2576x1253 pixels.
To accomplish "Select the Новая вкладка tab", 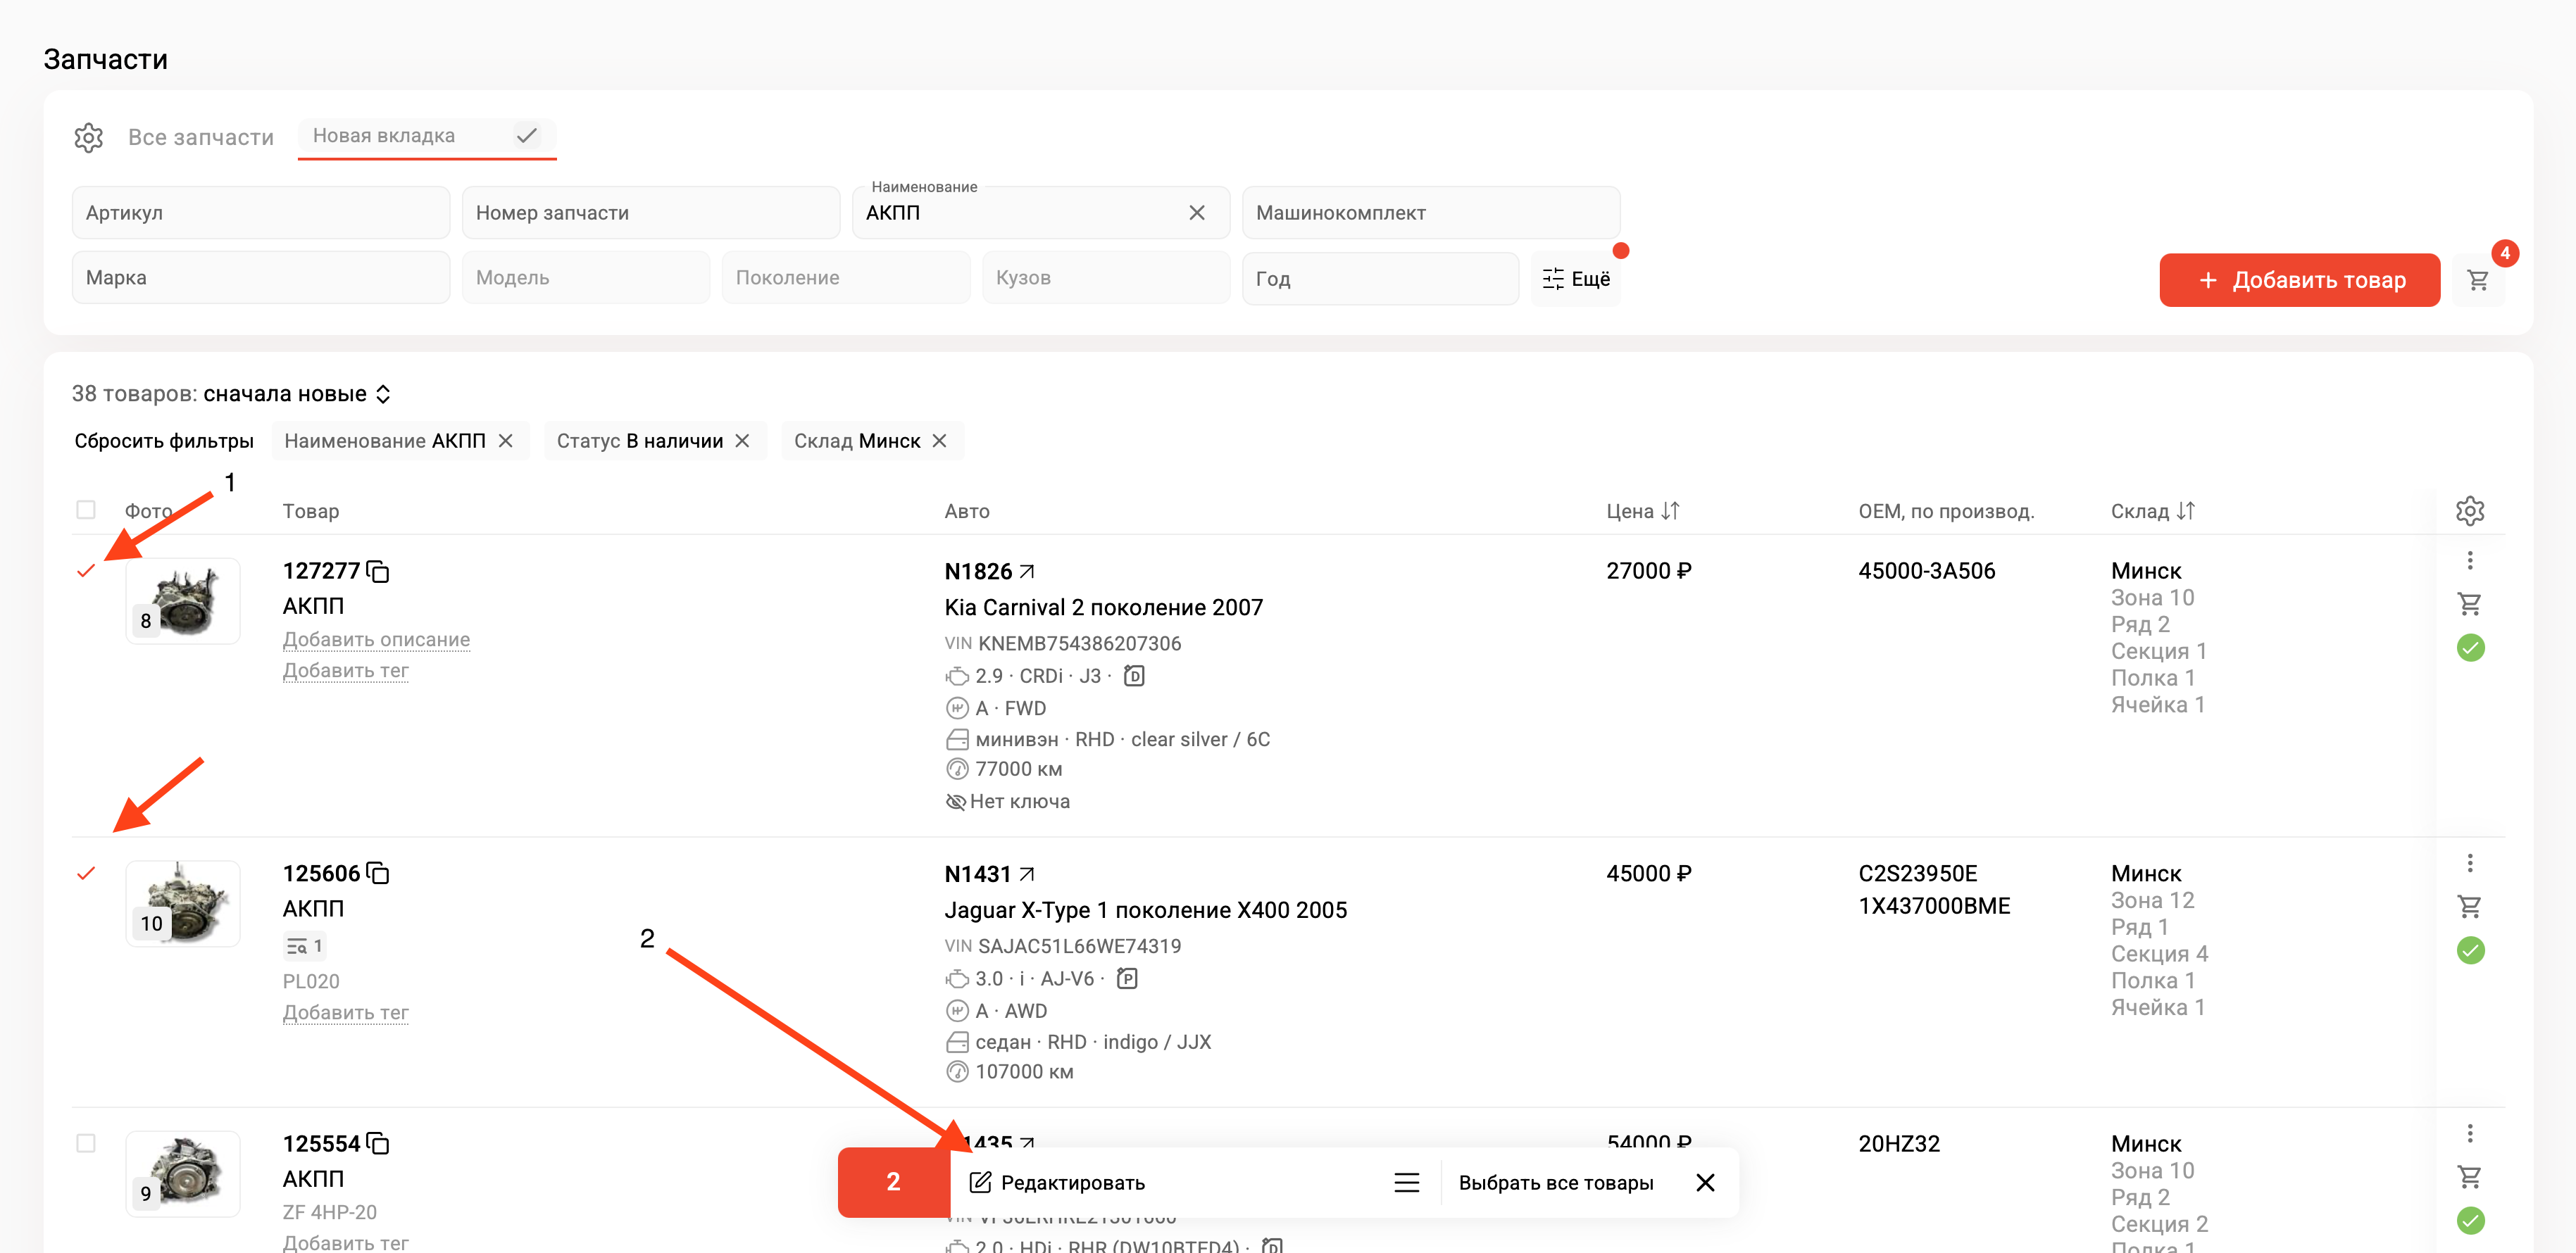I will 384,136.
